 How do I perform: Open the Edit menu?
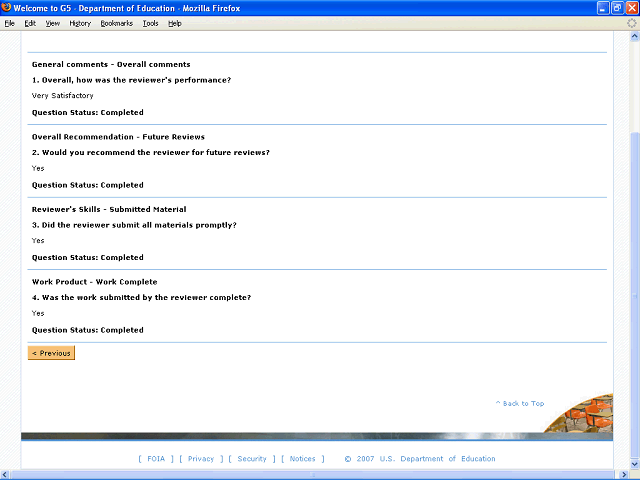(30, 23)
